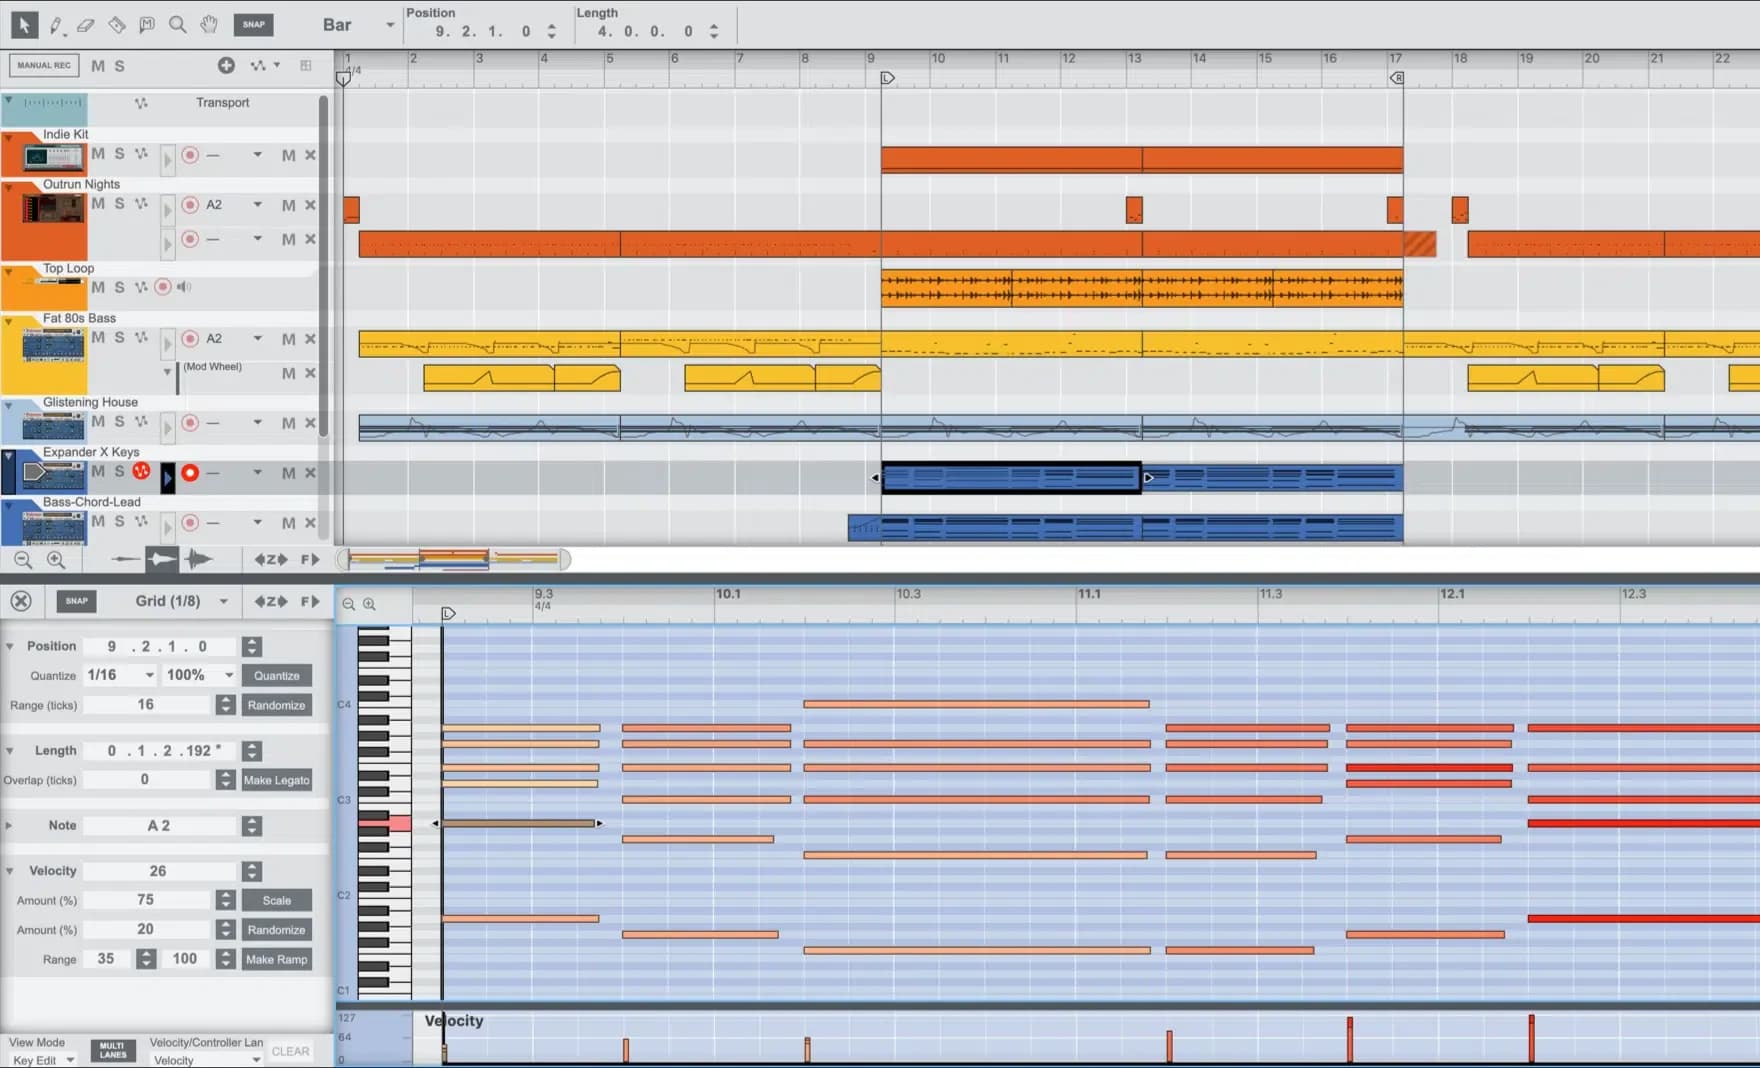Viewport: 1760px width, 1068px height.
Task: Activate the Magnifying Glass tool
Action: pyautogui.click(x=177, y=24)
